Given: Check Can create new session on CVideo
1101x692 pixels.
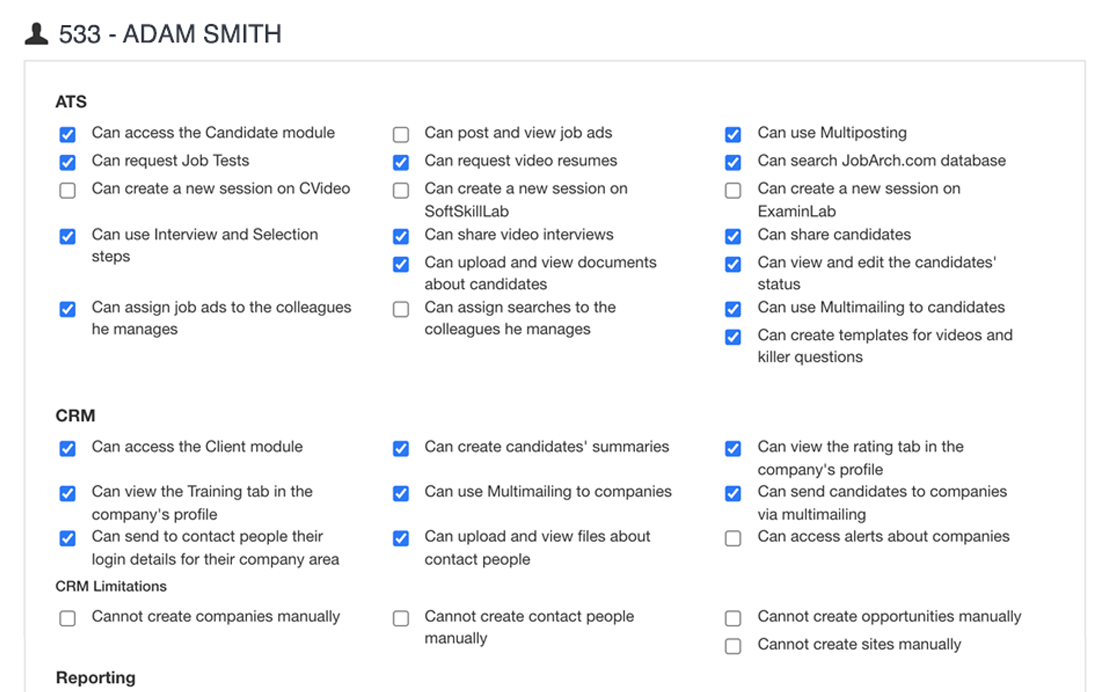Looking at the screenshot, I should click(68, 190).
